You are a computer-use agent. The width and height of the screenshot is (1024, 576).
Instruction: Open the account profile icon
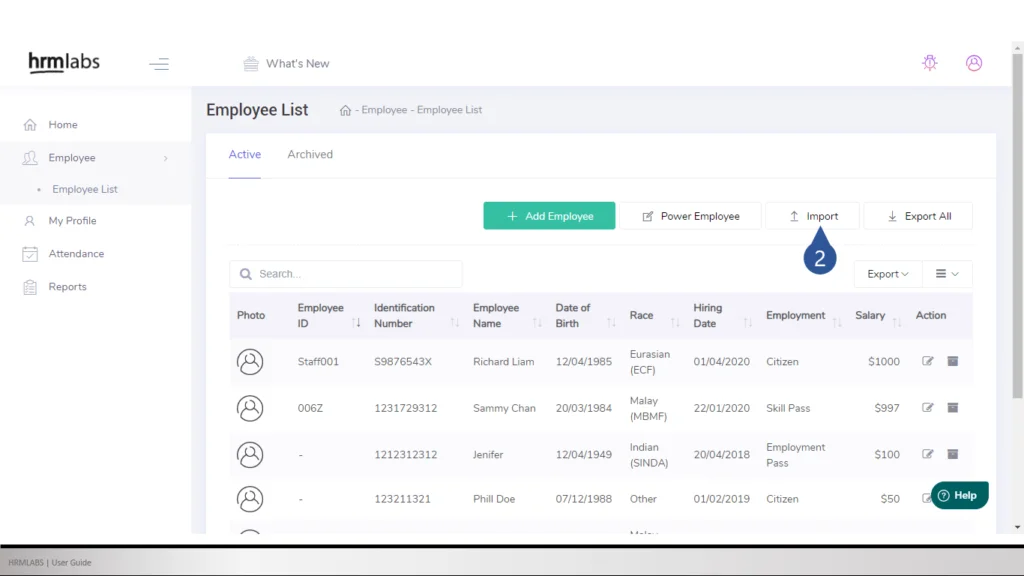[973, 63]
